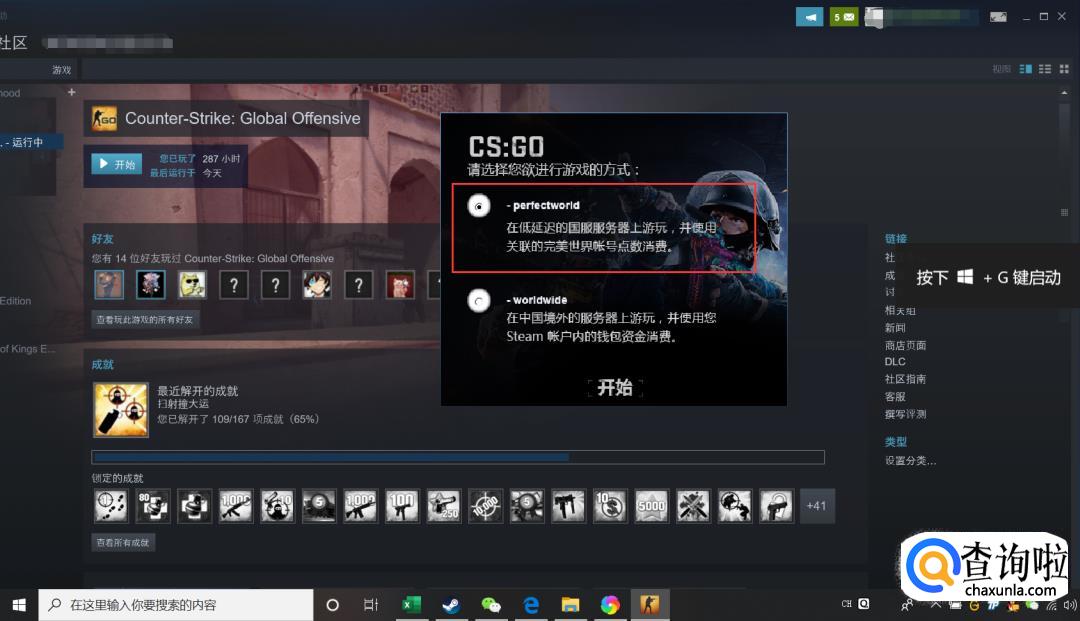Open the Windows Start menu
The height and width of the screenshot is (621, 1080).
[x=19, y=605]
